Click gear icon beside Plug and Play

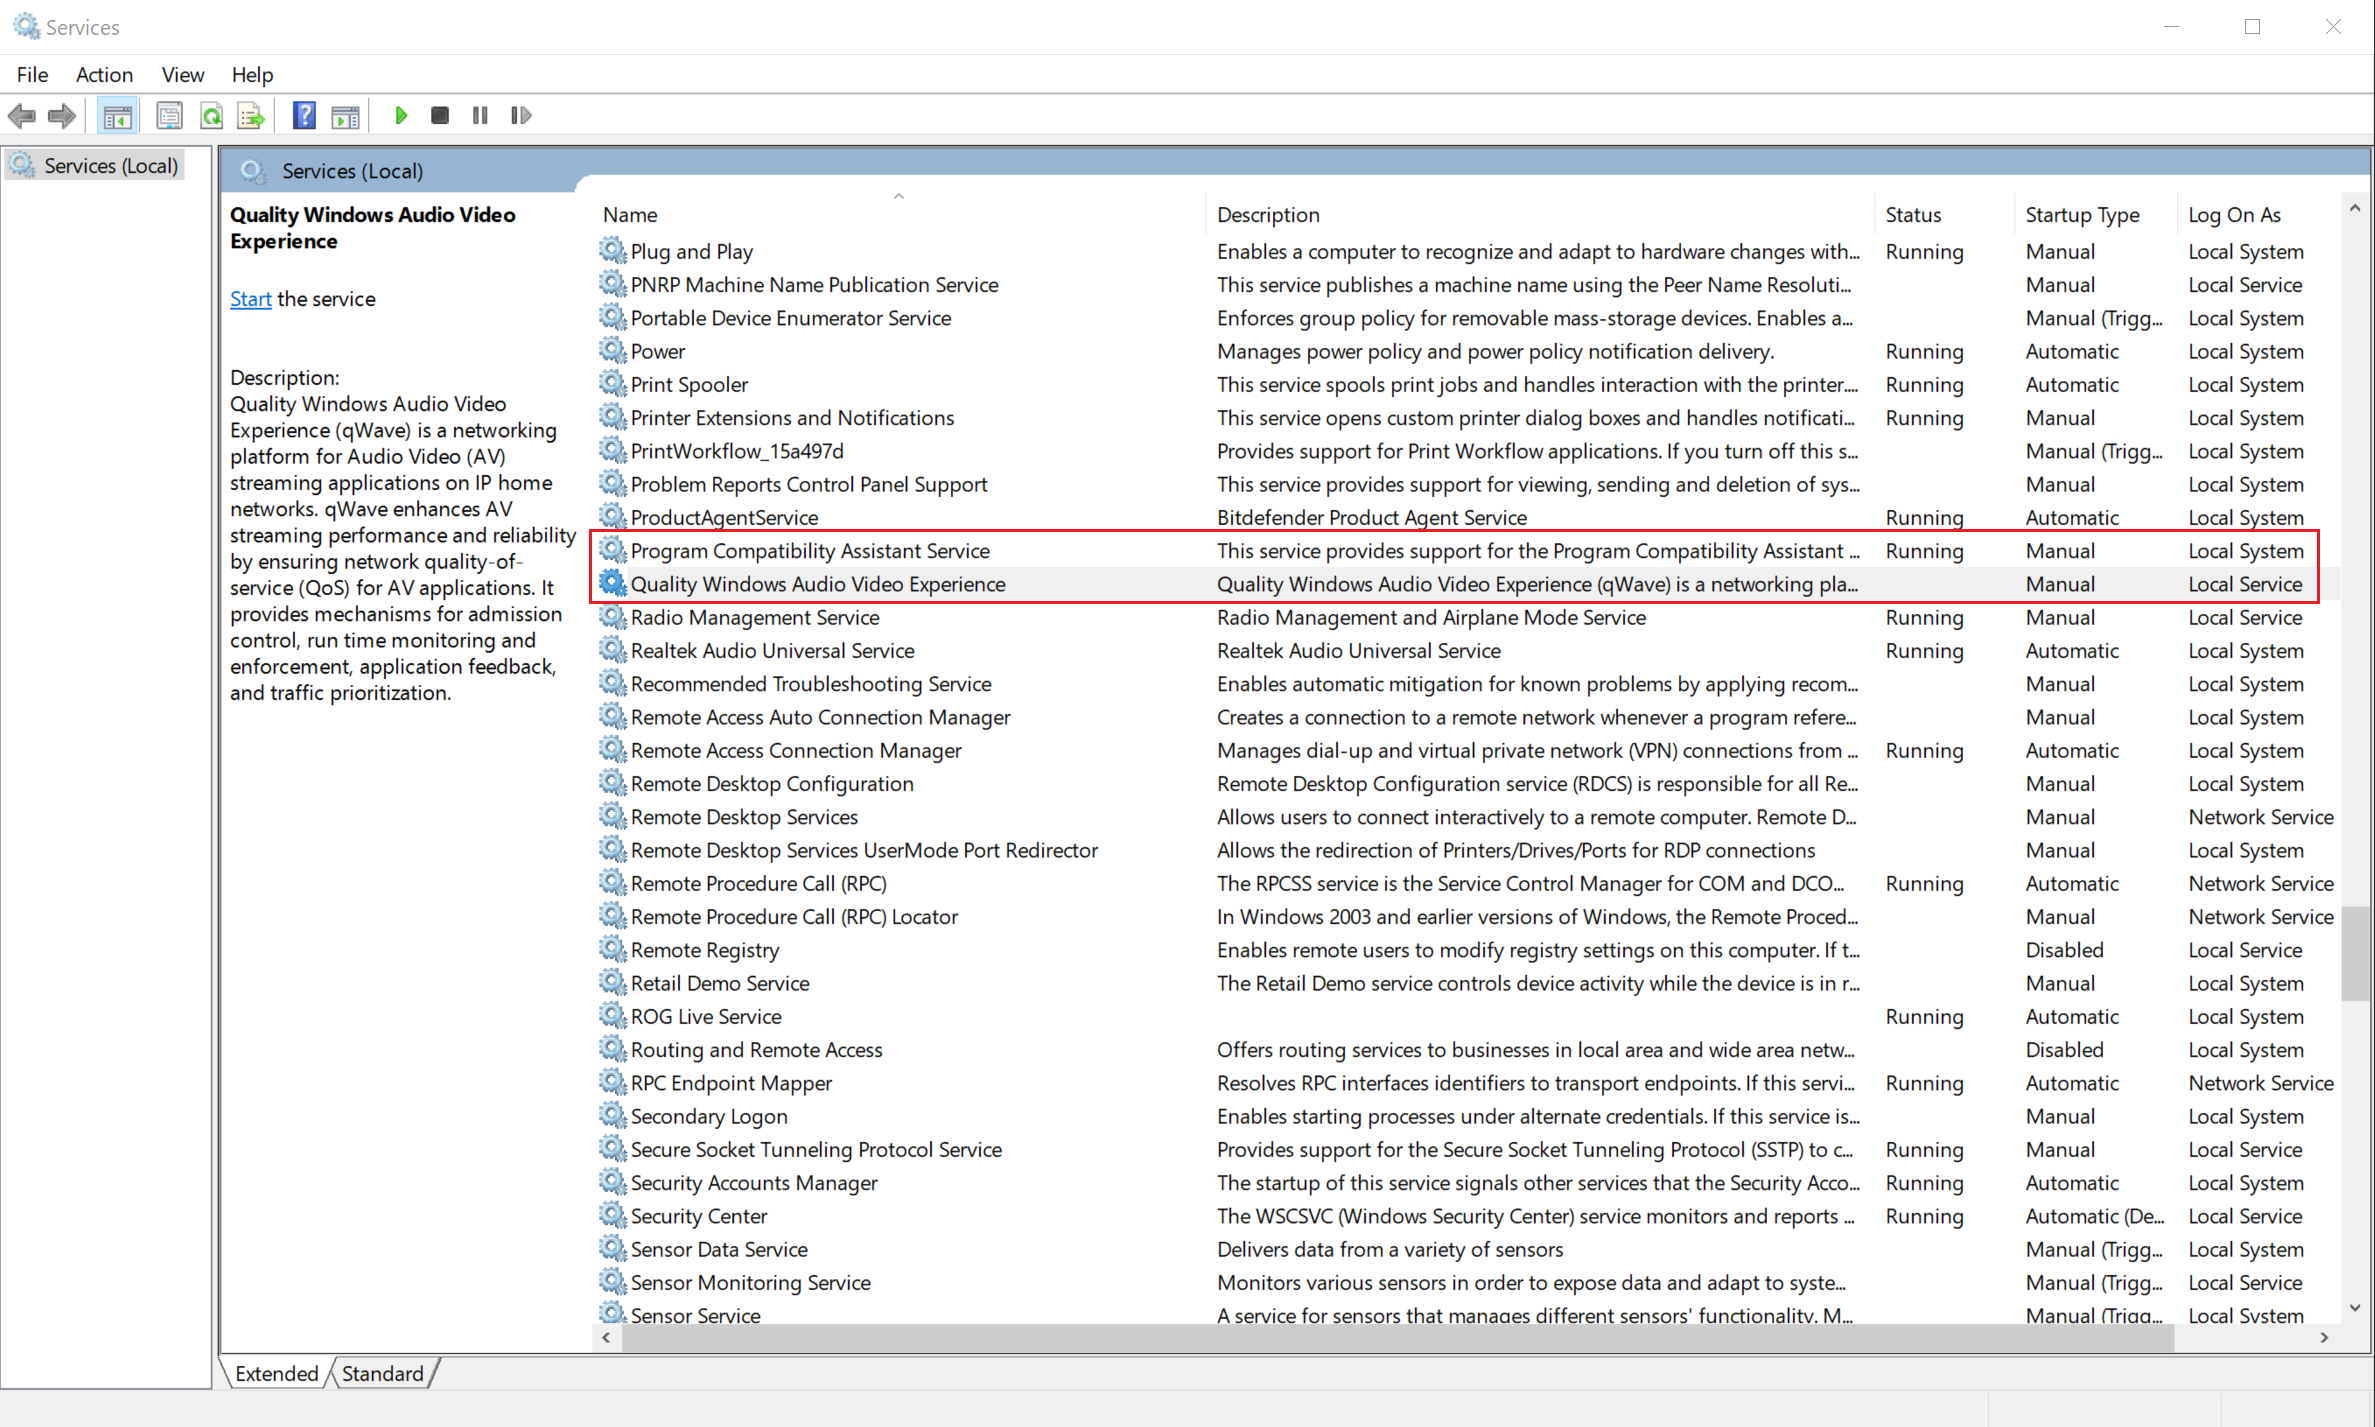[x=613, y=251]
